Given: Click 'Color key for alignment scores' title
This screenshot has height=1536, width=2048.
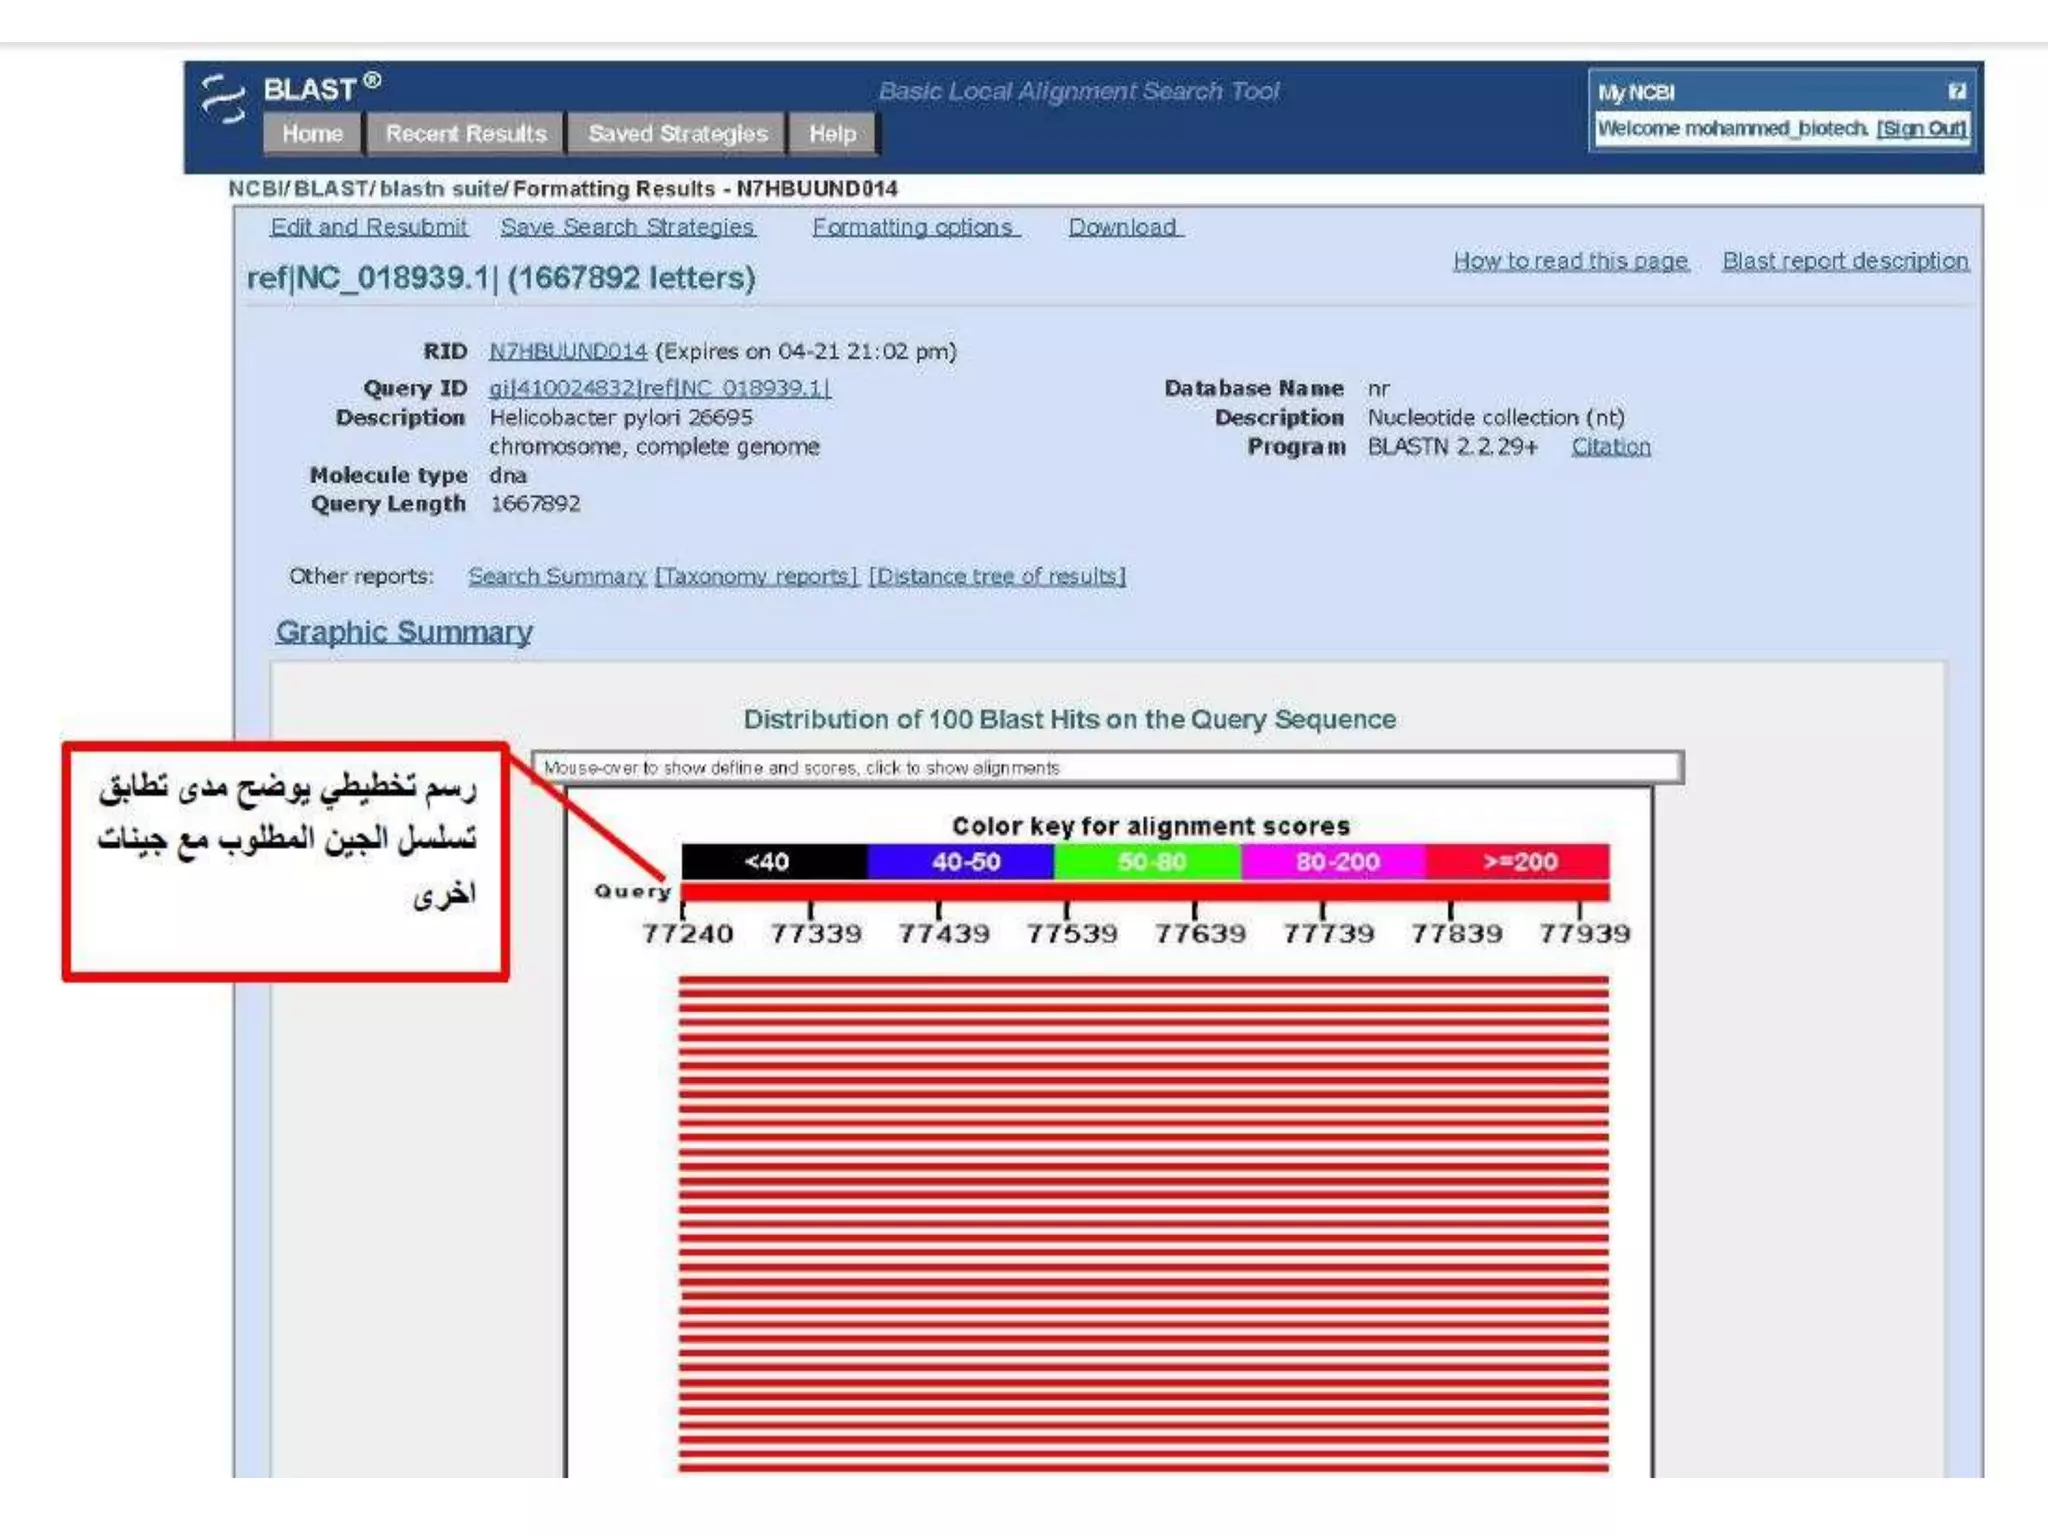Looking at the screenshot, I should coord(1150,826).
